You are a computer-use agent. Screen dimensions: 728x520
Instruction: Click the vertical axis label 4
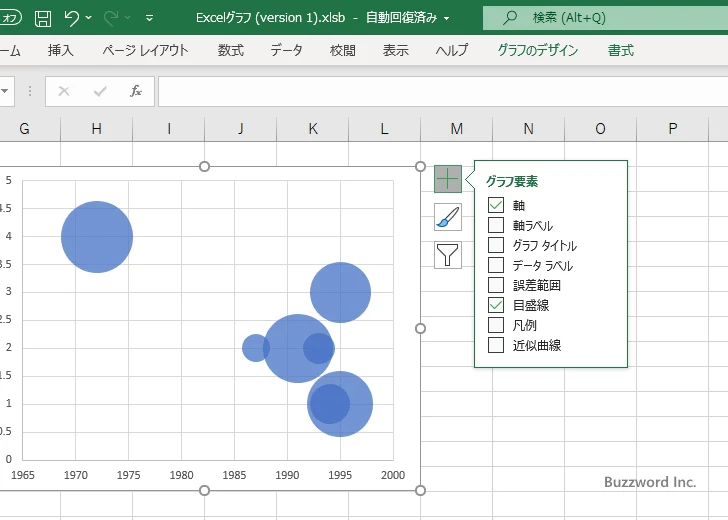click(x=8, y=236)
